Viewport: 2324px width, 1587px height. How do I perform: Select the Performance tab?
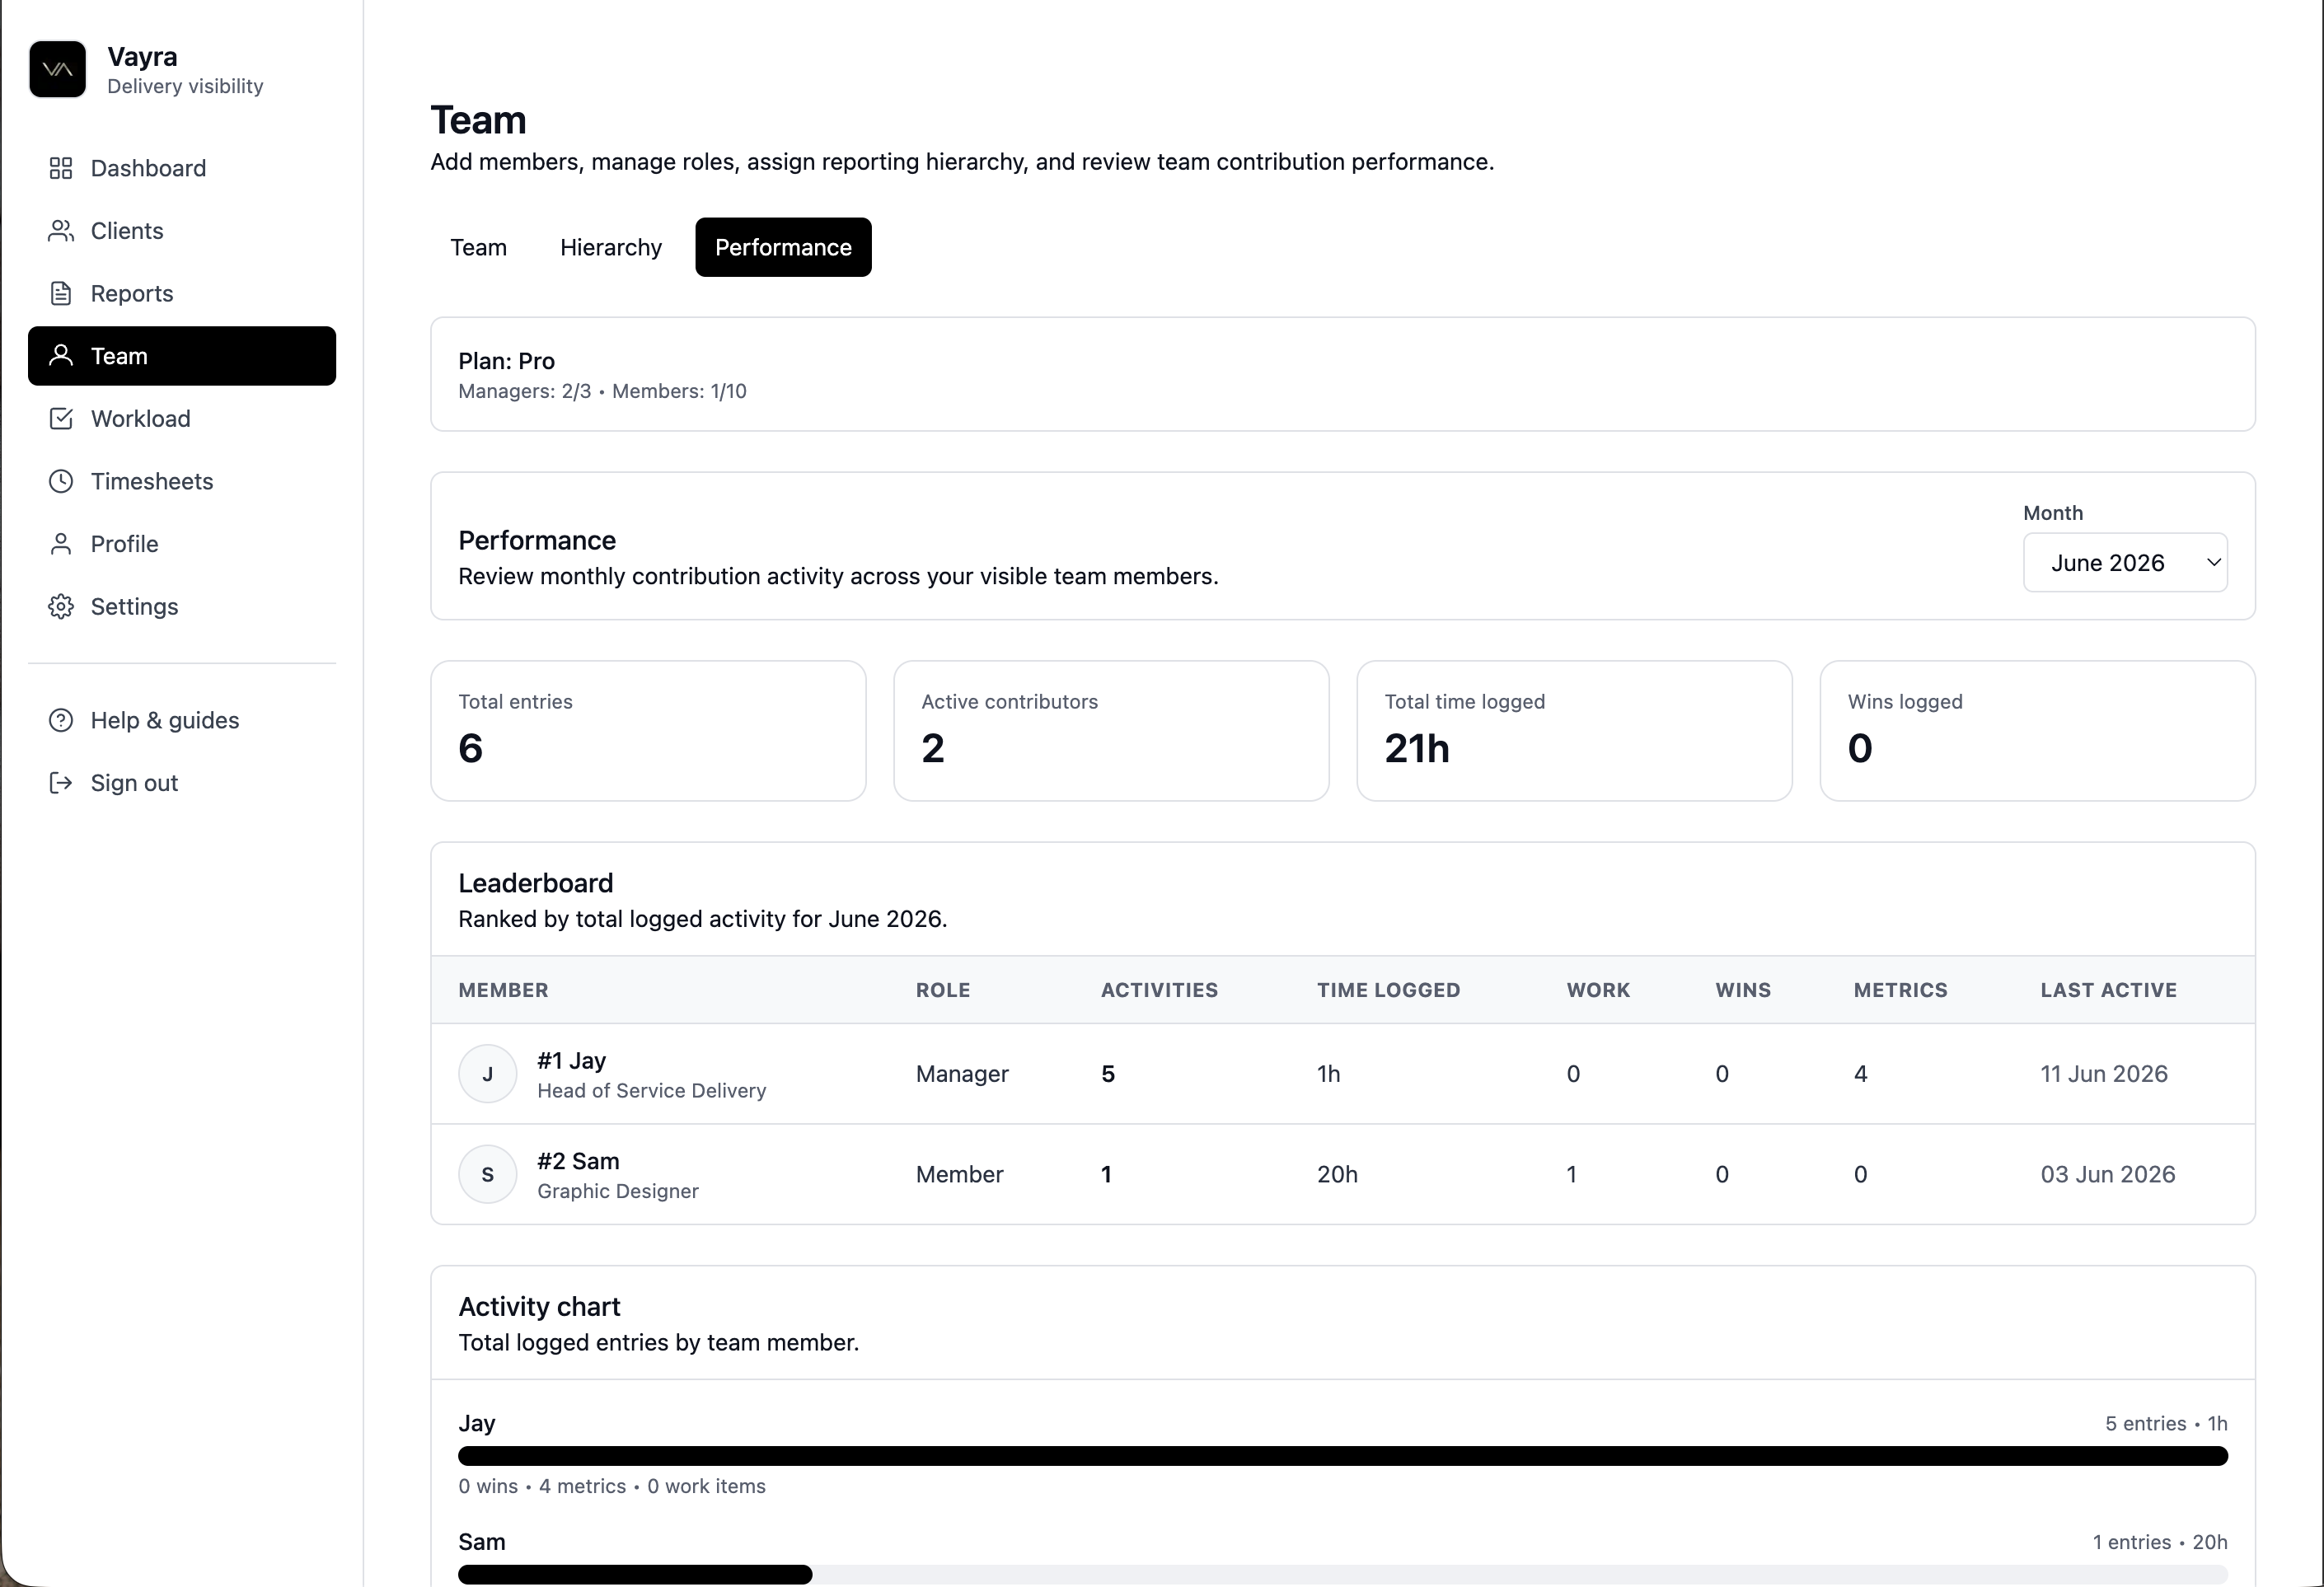[x=783, y=247]
